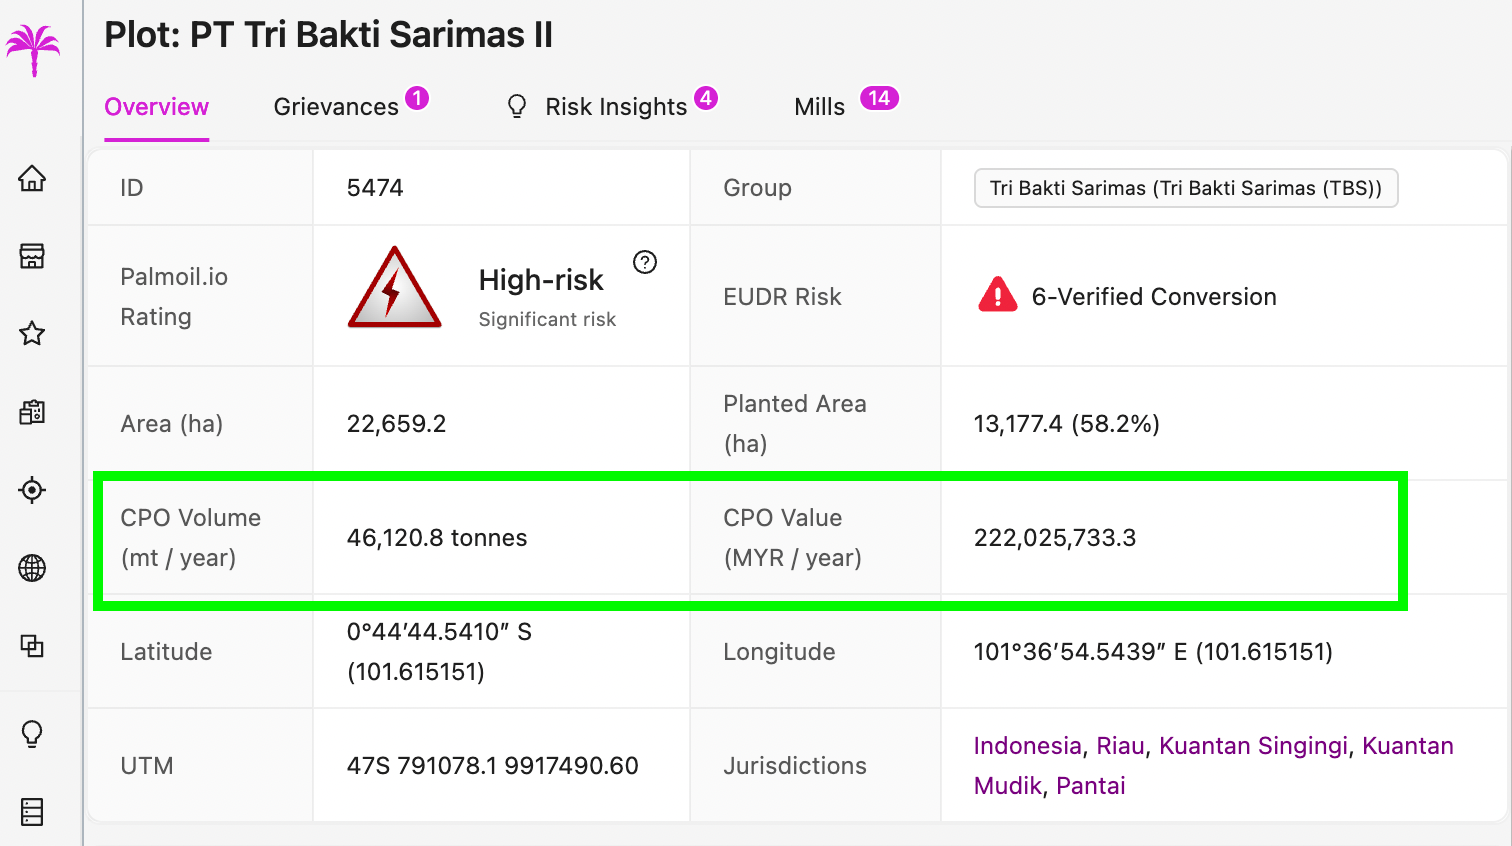Screen dimensions: 1512x846
Task: Click the 6-Verified Conversion text
Action: [x=1154, y=297]
